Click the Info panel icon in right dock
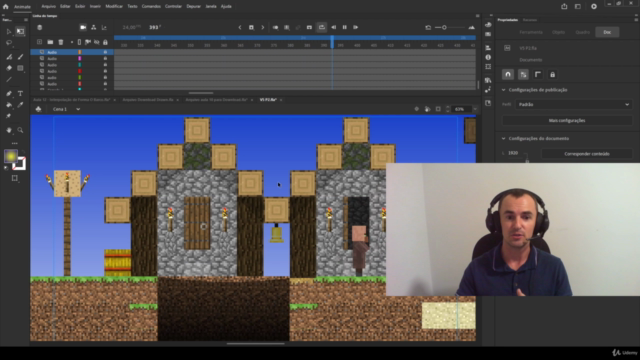This screenshot has height=360, width=640. tap(488, 58)
